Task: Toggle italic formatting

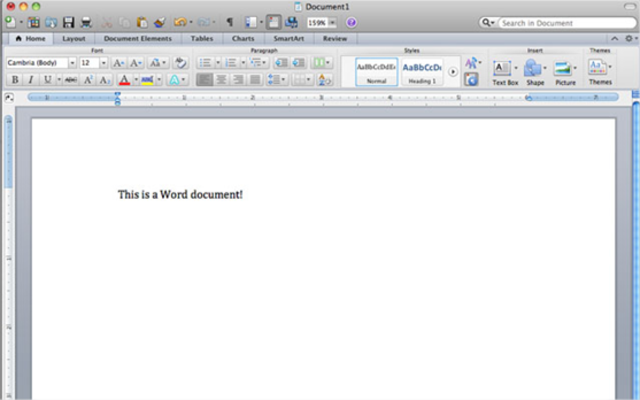Action: (31, 79)
